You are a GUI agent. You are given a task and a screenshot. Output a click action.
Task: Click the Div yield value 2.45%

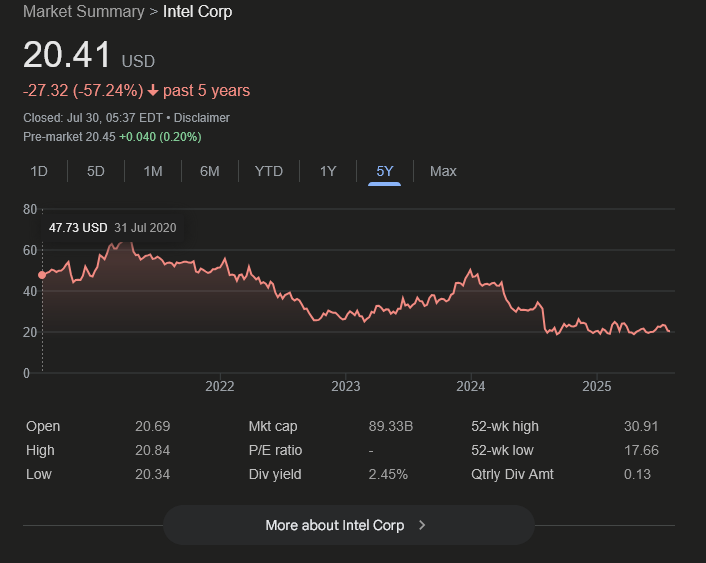(388, 474)
